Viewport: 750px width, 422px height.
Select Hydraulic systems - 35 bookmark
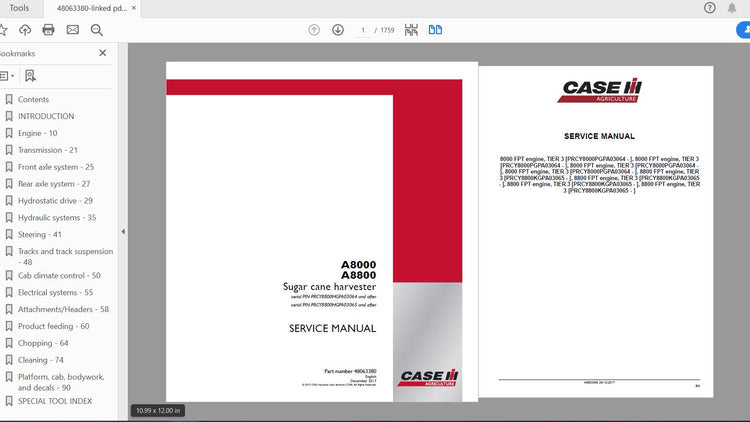(57, 218)
